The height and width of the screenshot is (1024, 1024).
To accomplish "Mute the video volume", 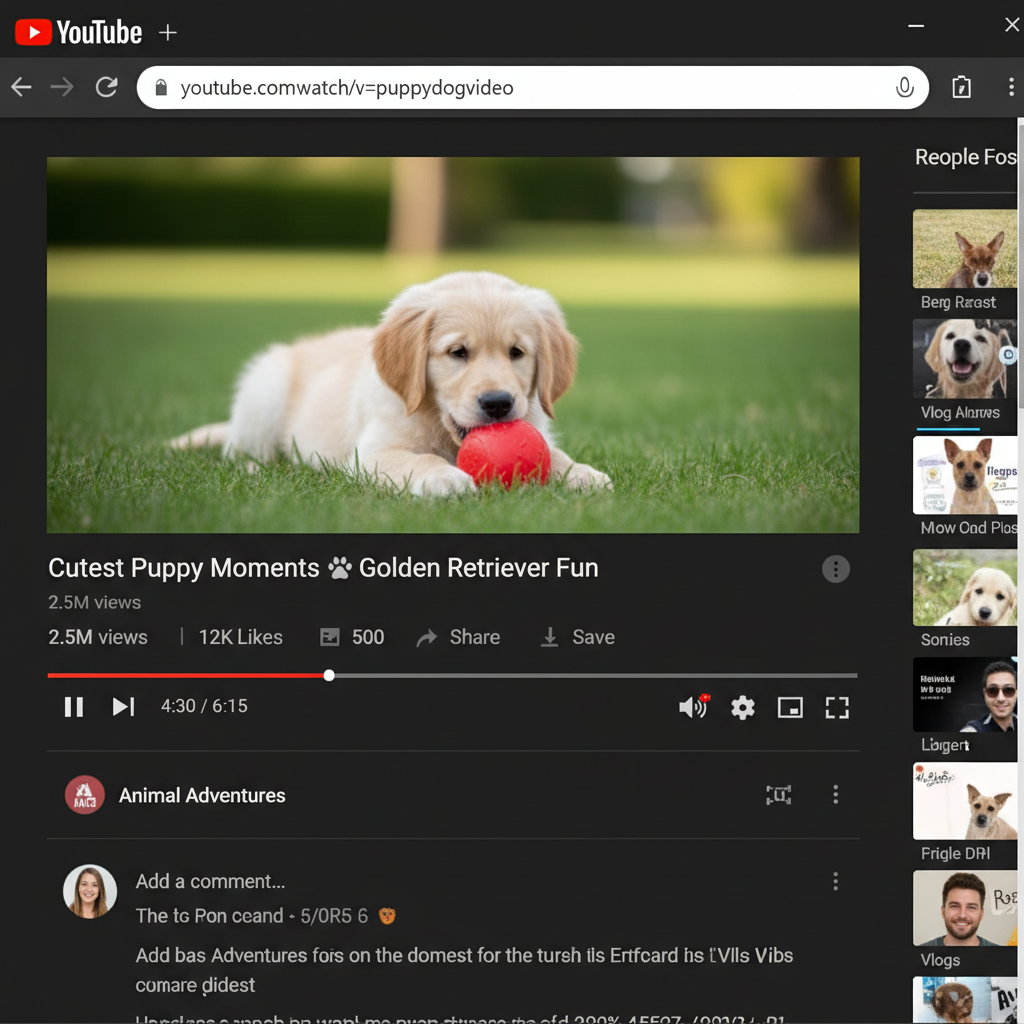I will click(692, 707).
